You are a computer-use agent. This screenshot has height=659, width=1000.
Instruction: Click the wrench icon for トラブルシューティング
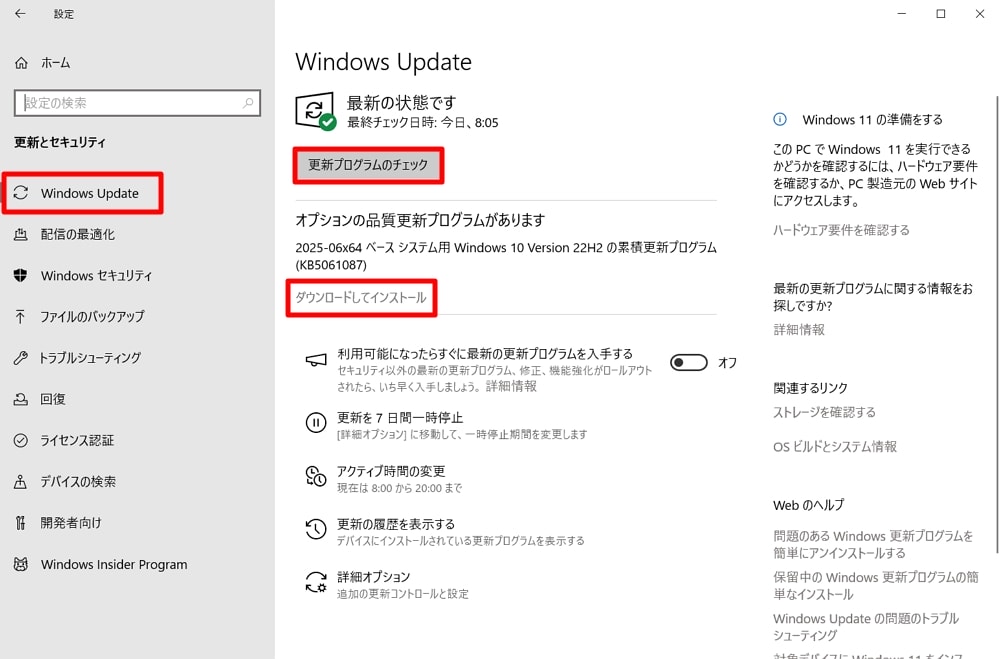point(20,358)
